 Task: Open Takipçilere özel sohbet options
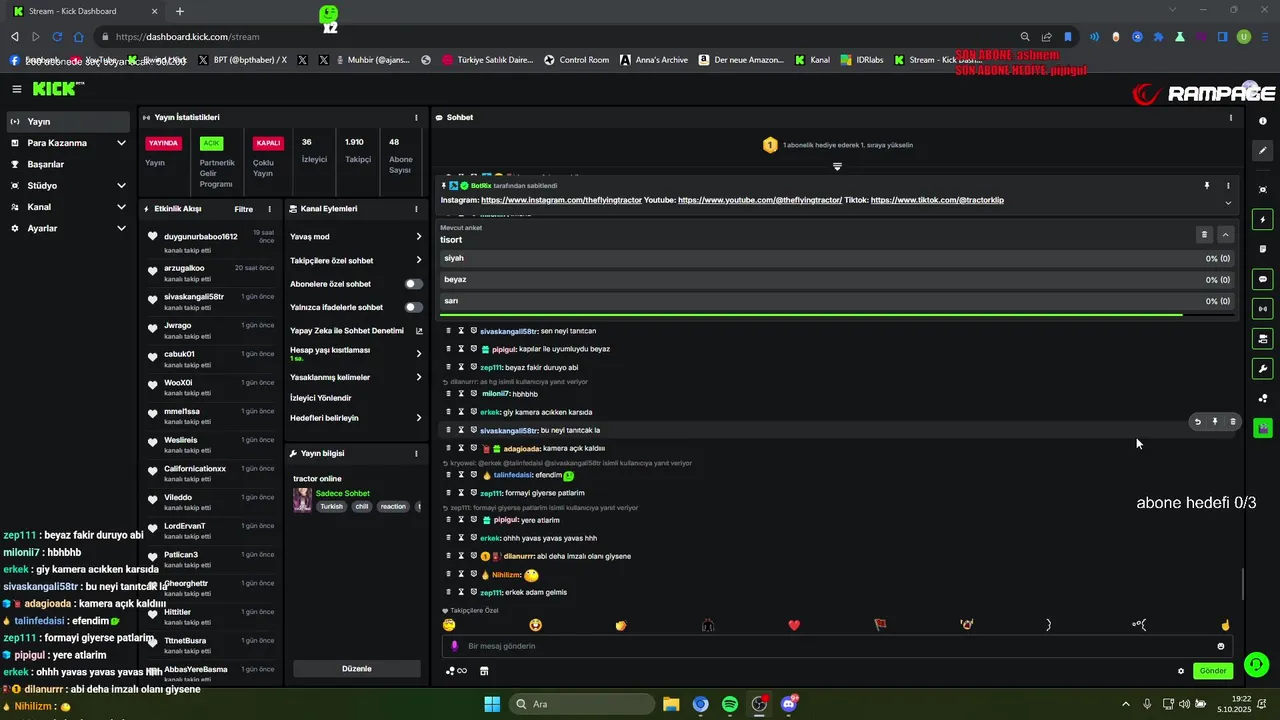point(356,261)
